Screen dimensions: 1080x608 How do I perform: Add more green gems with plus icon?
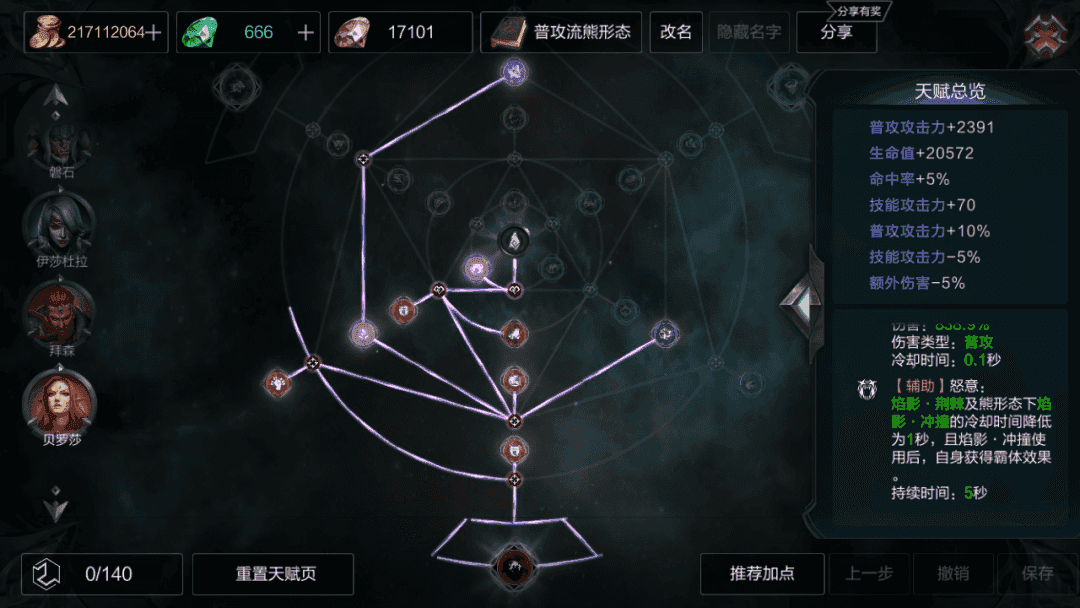(306, 32)
